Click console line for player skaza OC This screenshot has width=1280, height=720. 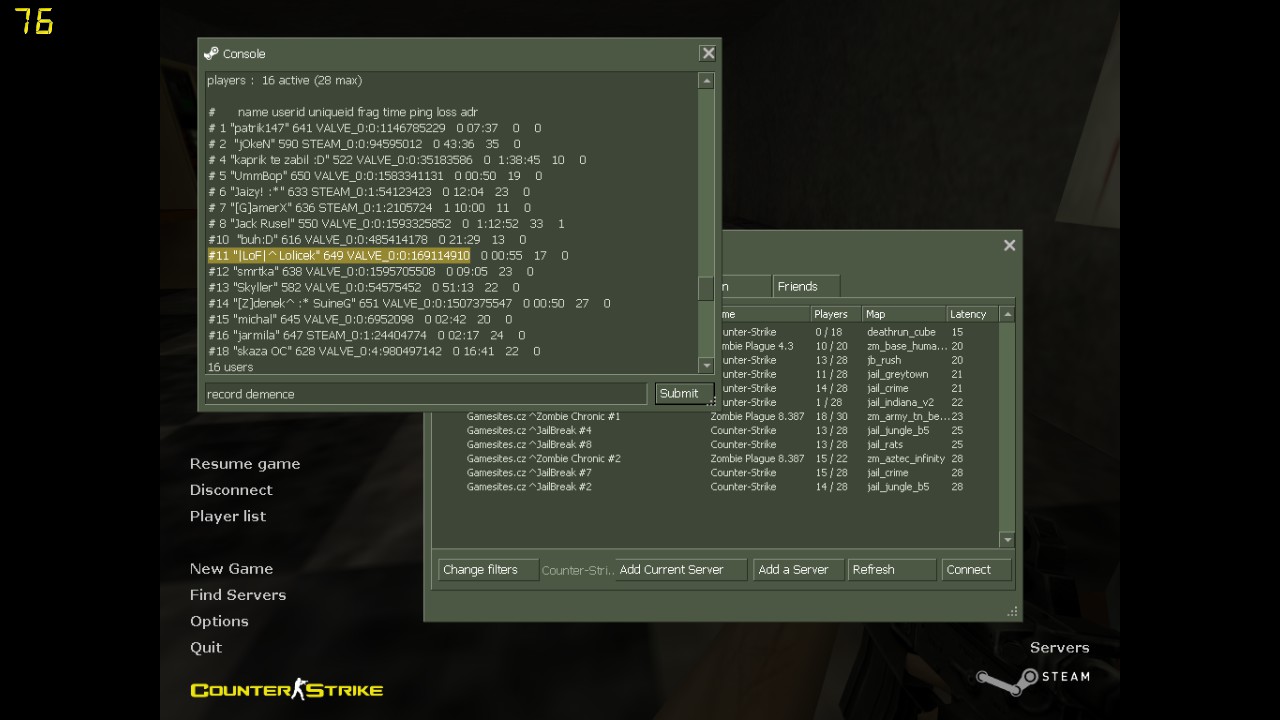[x=374, y=351]
